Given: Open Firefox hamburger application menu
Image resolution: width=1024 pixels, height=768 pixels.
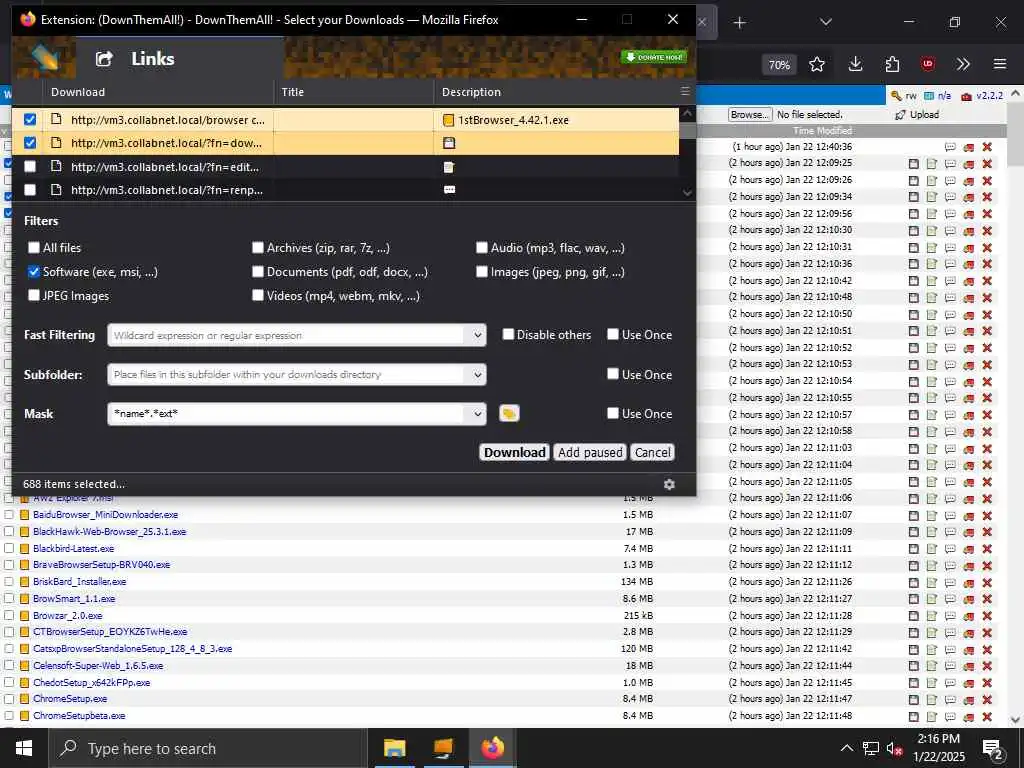Looking at the screenshot, I should (1000, 64).
